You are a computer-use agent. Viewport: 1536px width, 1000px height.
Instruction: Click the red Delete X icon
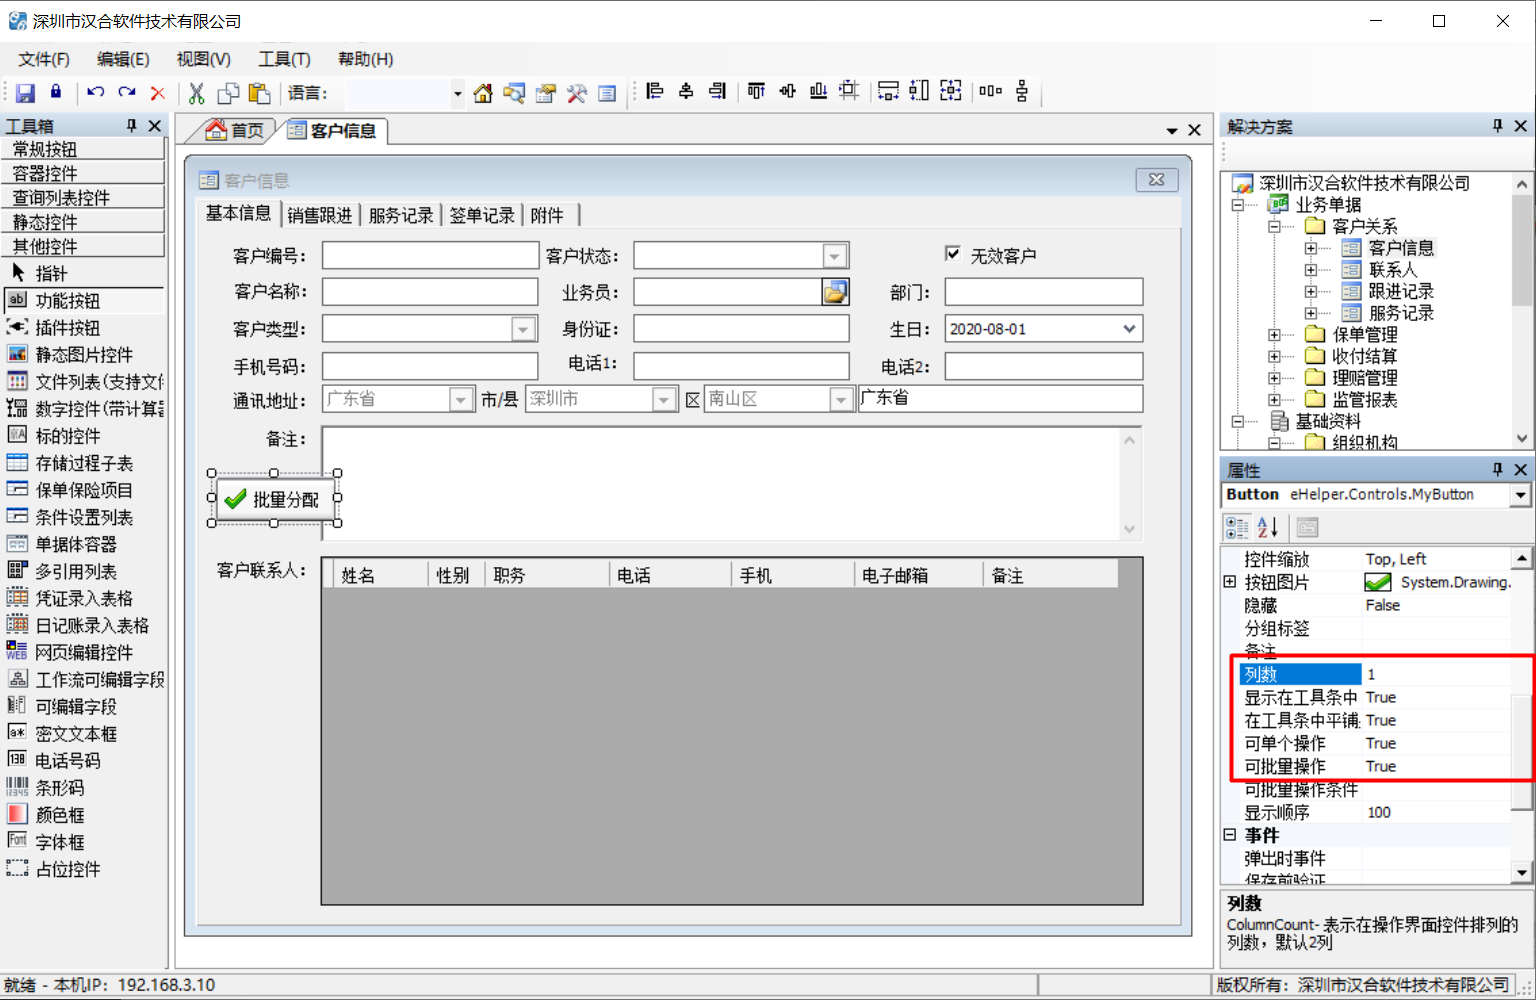pyautogui.click(x=158, y=93)
